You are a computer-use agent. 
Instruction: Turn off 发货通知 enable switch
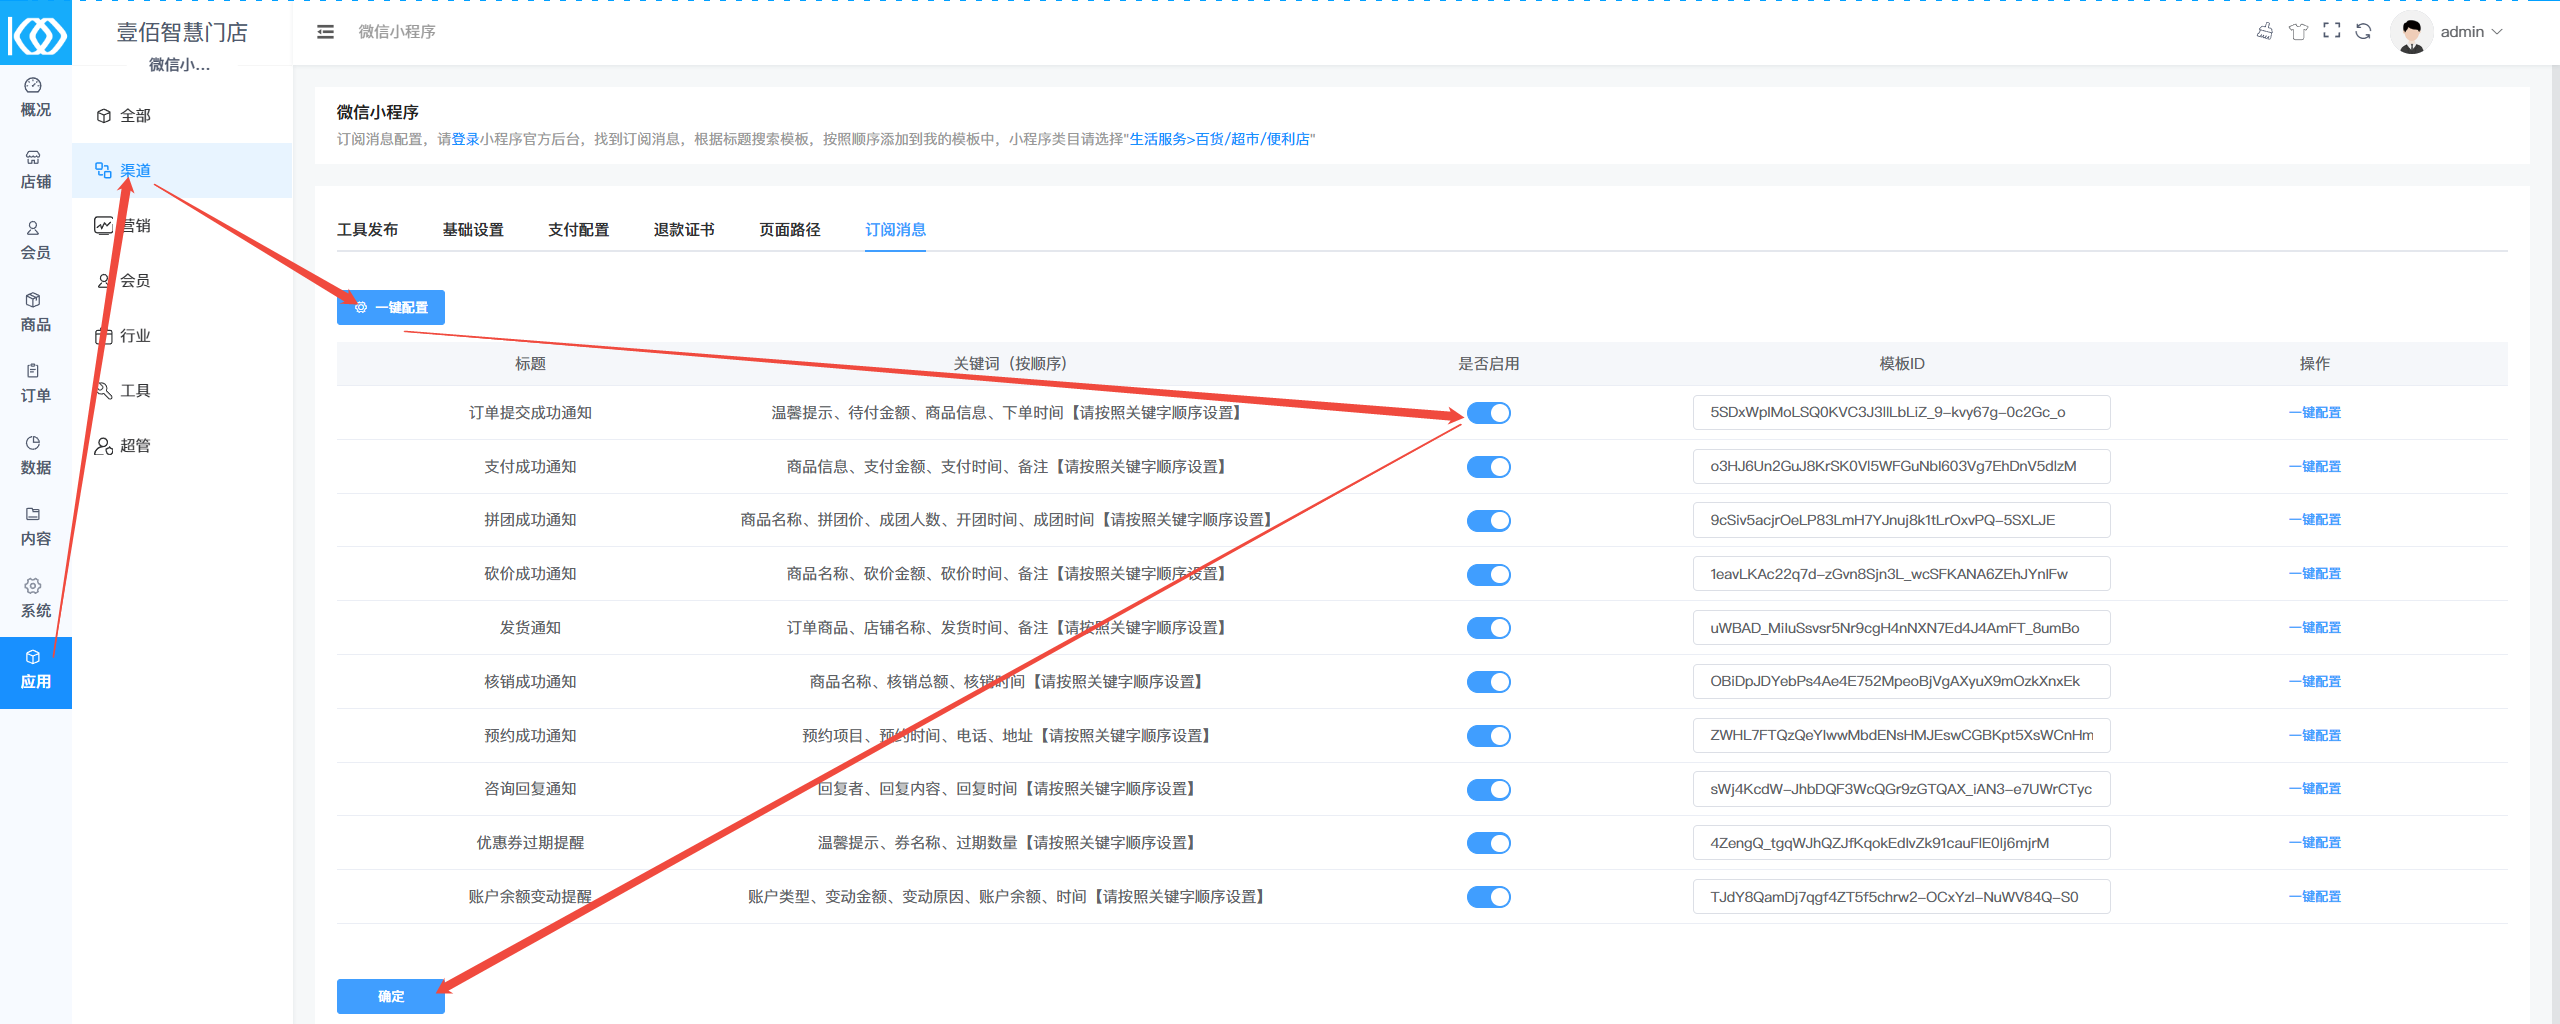click(x=1488, y=628)
